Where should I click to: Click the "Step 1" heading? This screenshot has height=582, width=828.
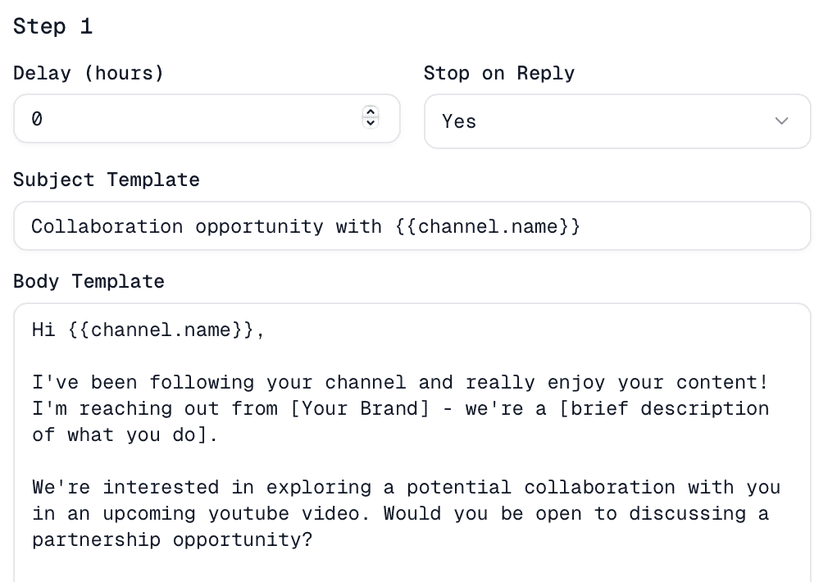click(x=53, y=26)
